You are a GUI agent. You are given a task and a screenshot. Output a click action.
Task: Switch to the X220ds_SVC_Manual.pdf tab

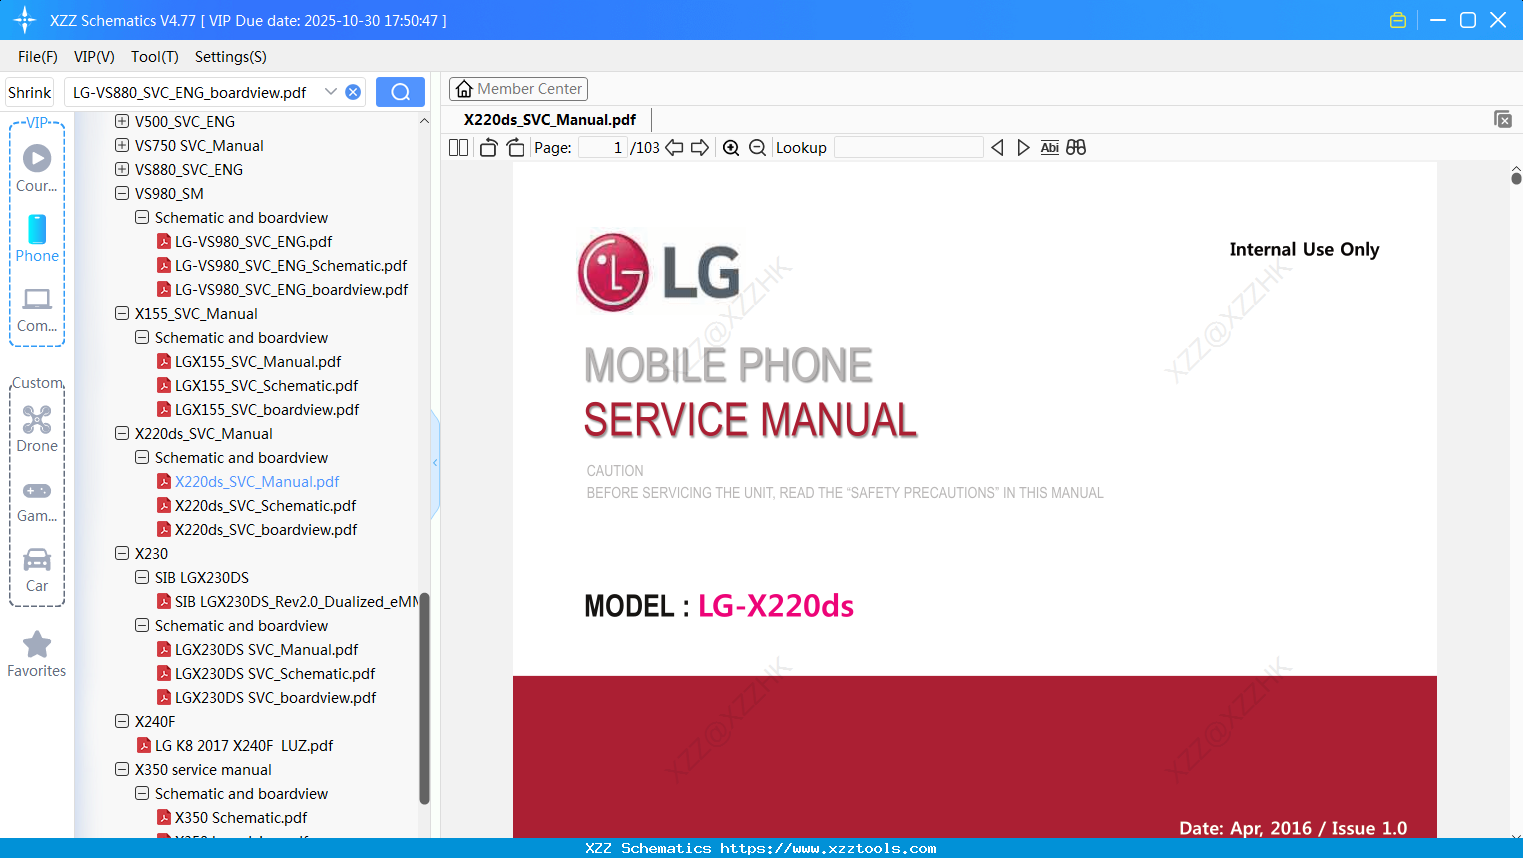point(548,119)
